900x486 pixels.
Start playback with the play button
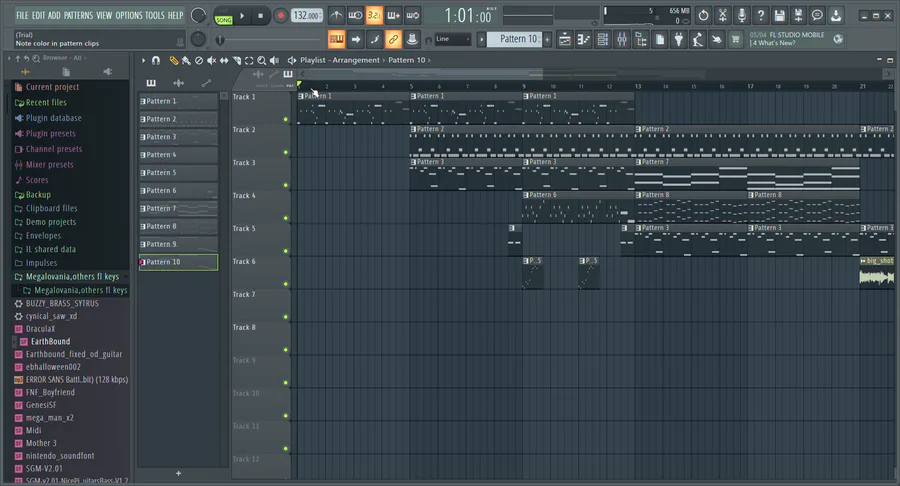242,15
